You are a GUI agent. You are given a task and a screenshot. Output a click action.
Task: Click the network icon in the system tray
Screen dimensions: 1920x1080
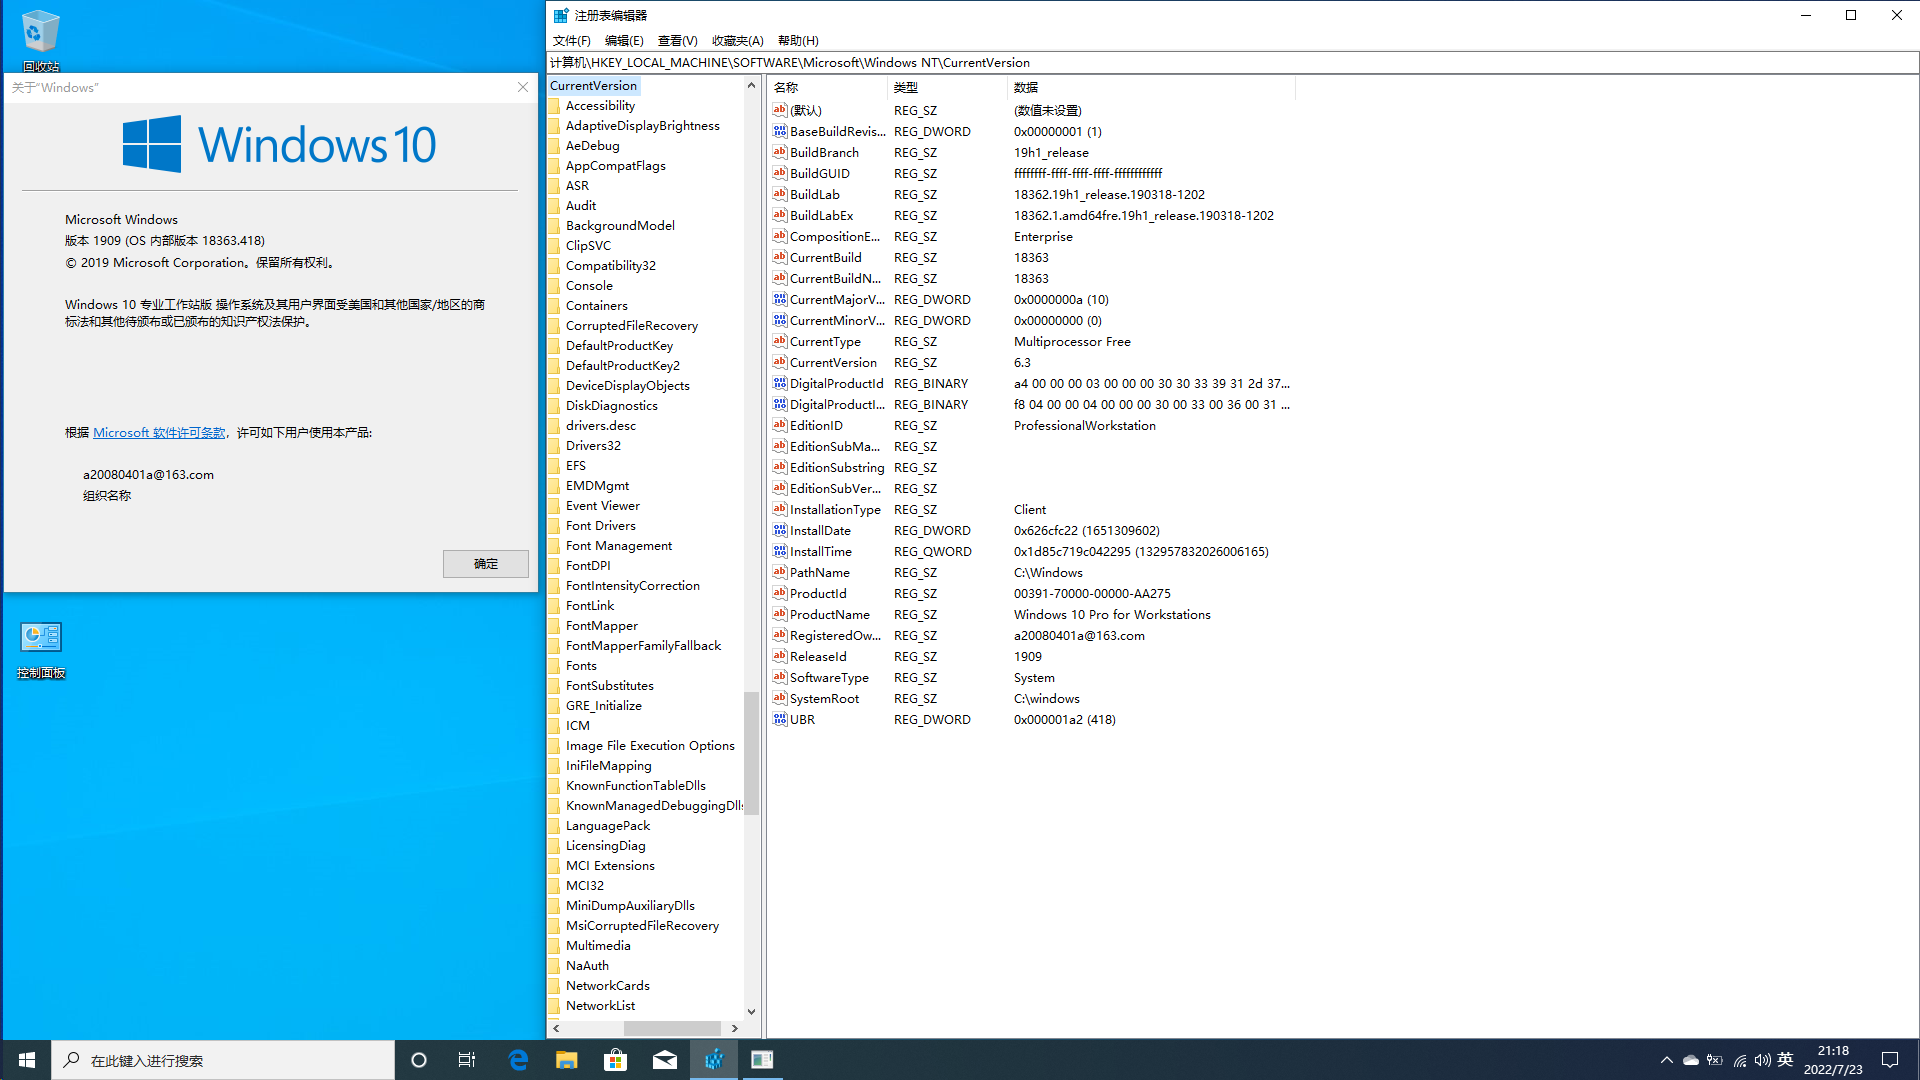coord(1740,1060)
